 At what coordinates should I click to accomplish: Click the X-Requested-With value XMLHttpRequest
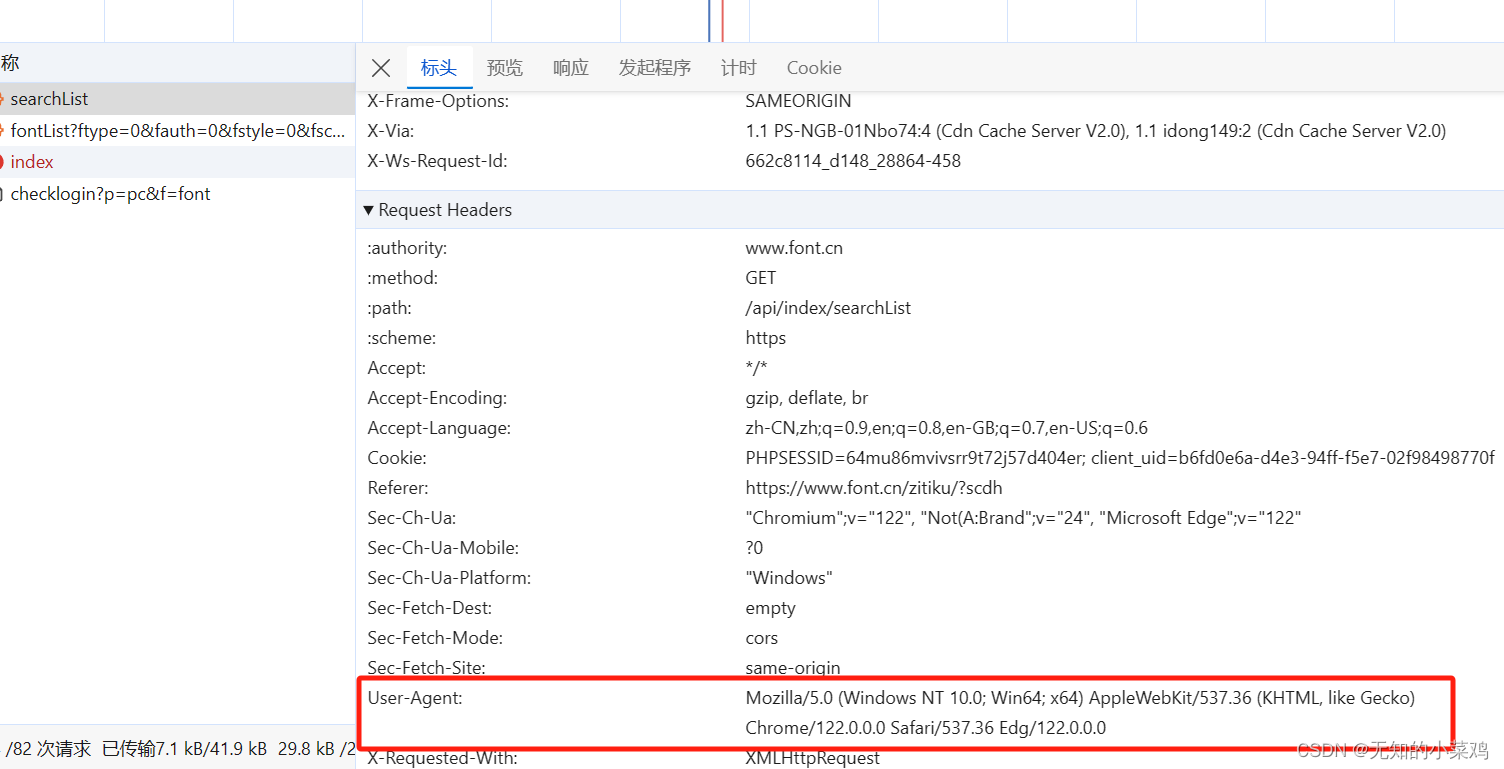click(x=813, y=758)
